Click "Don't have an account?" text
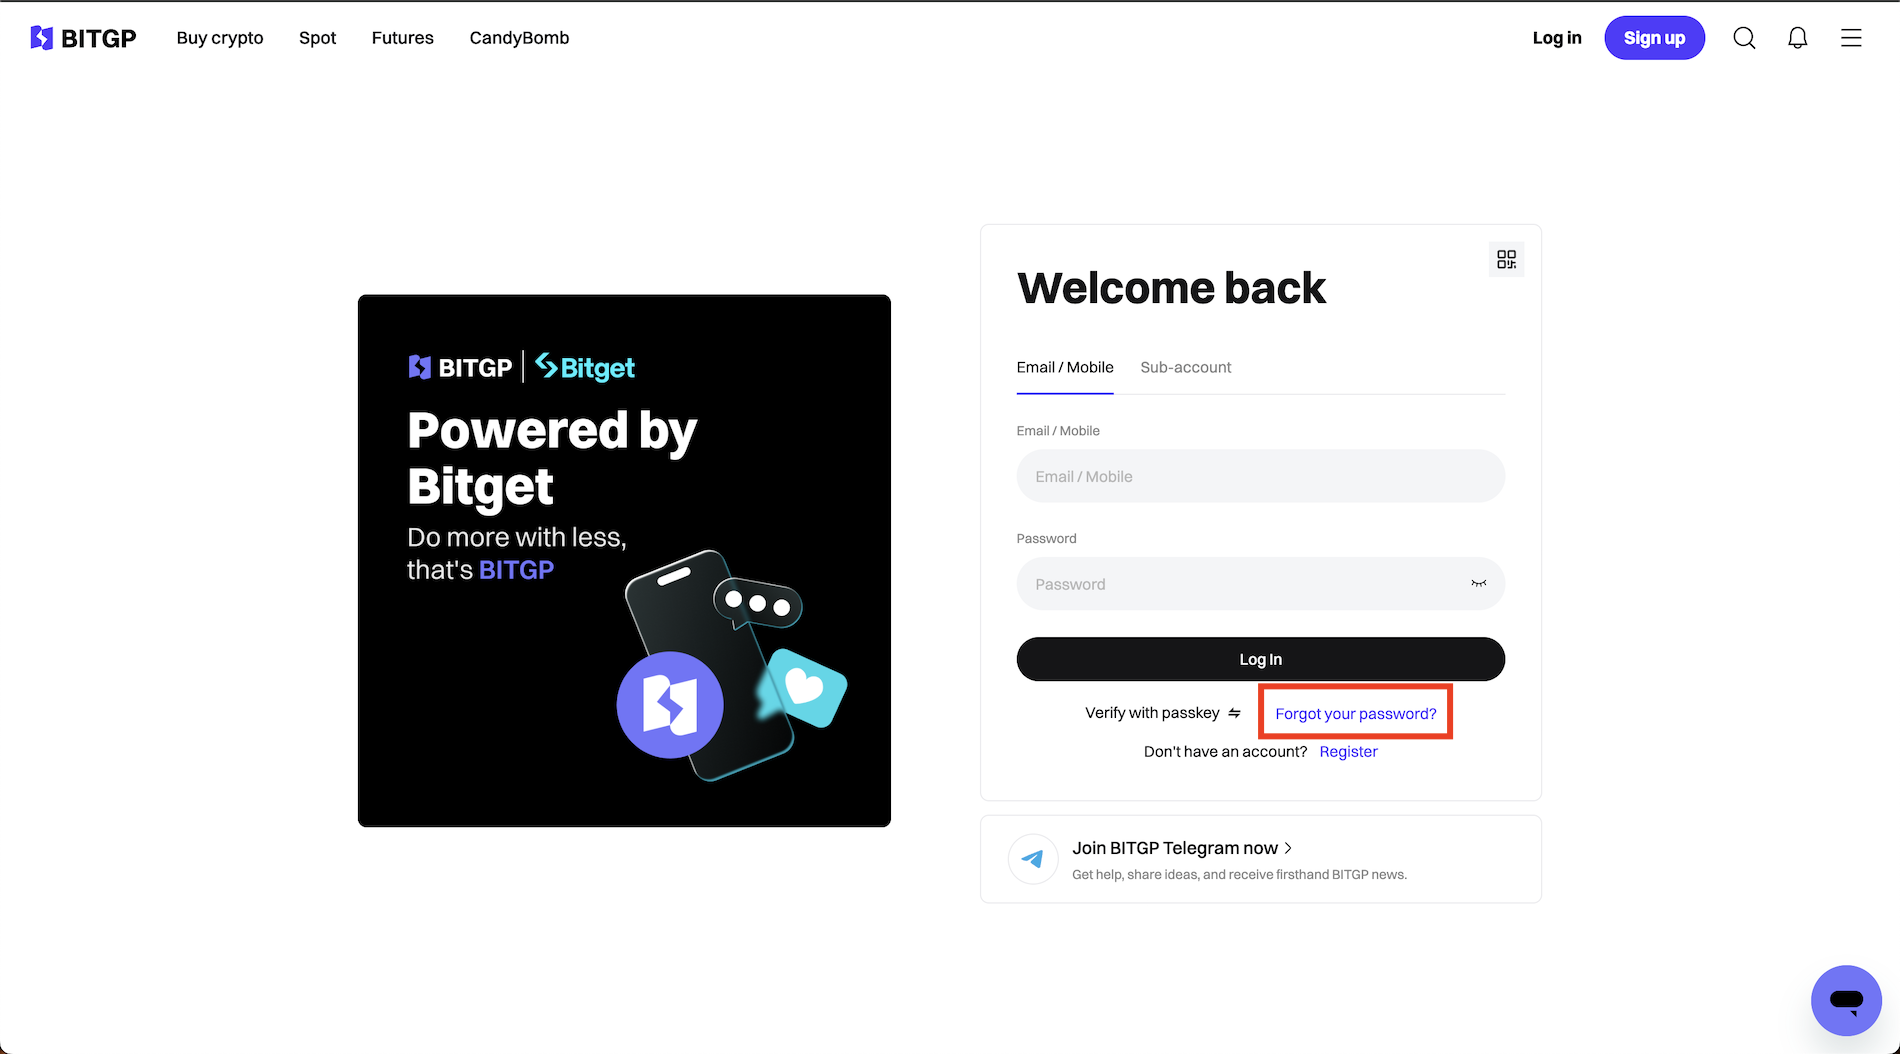This screenshot has height=1054, width=1900. 1225,752
